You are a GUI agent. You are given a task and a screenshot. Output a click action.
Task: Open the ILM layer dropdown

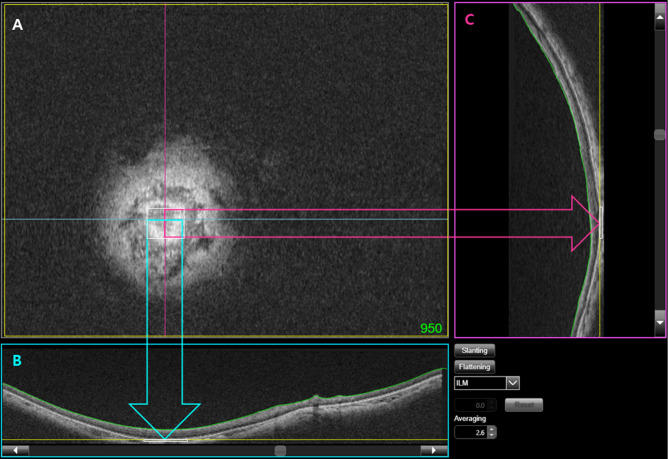[x=513, y=383]
